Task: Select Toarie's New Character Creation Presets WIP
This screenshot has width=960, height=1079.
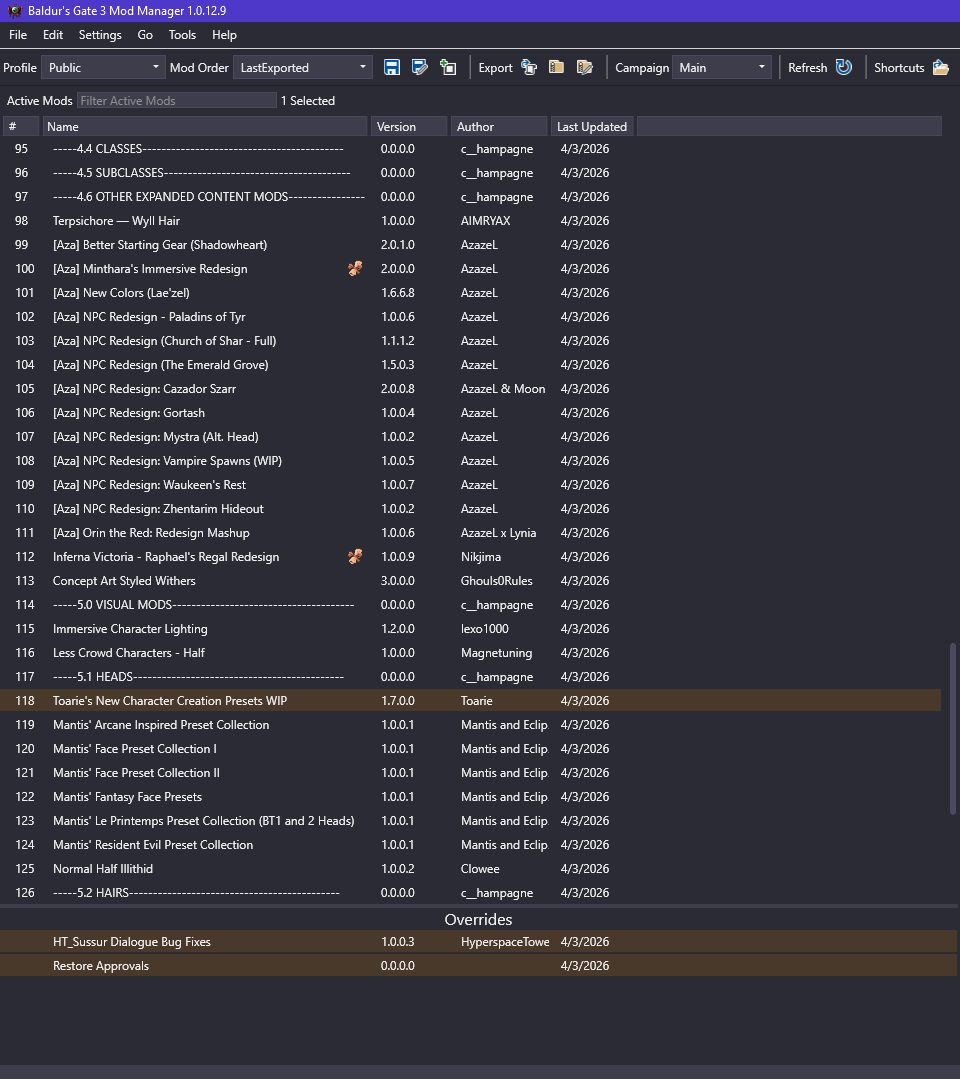Action: point(471,701)
